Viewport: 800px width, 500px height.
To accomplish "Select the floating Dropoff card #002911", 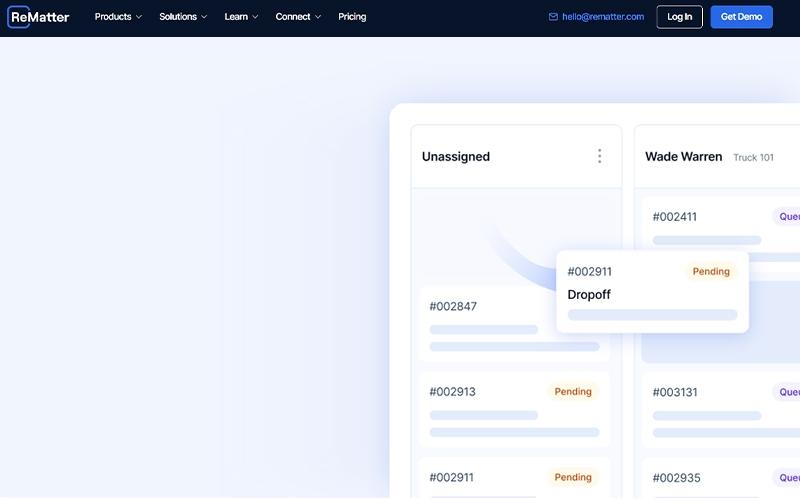I will (653, 292).
